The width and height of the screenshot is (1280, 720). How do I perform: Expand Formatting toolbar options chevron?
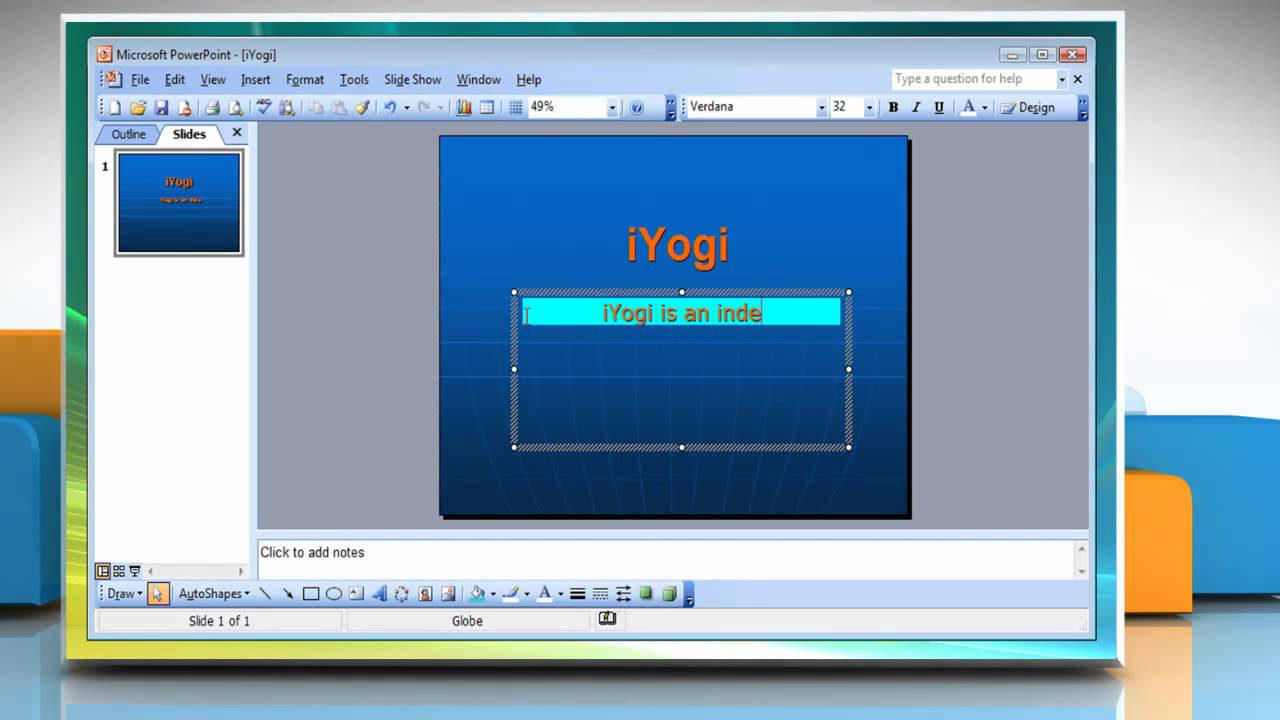click(x=1083, y=107)
